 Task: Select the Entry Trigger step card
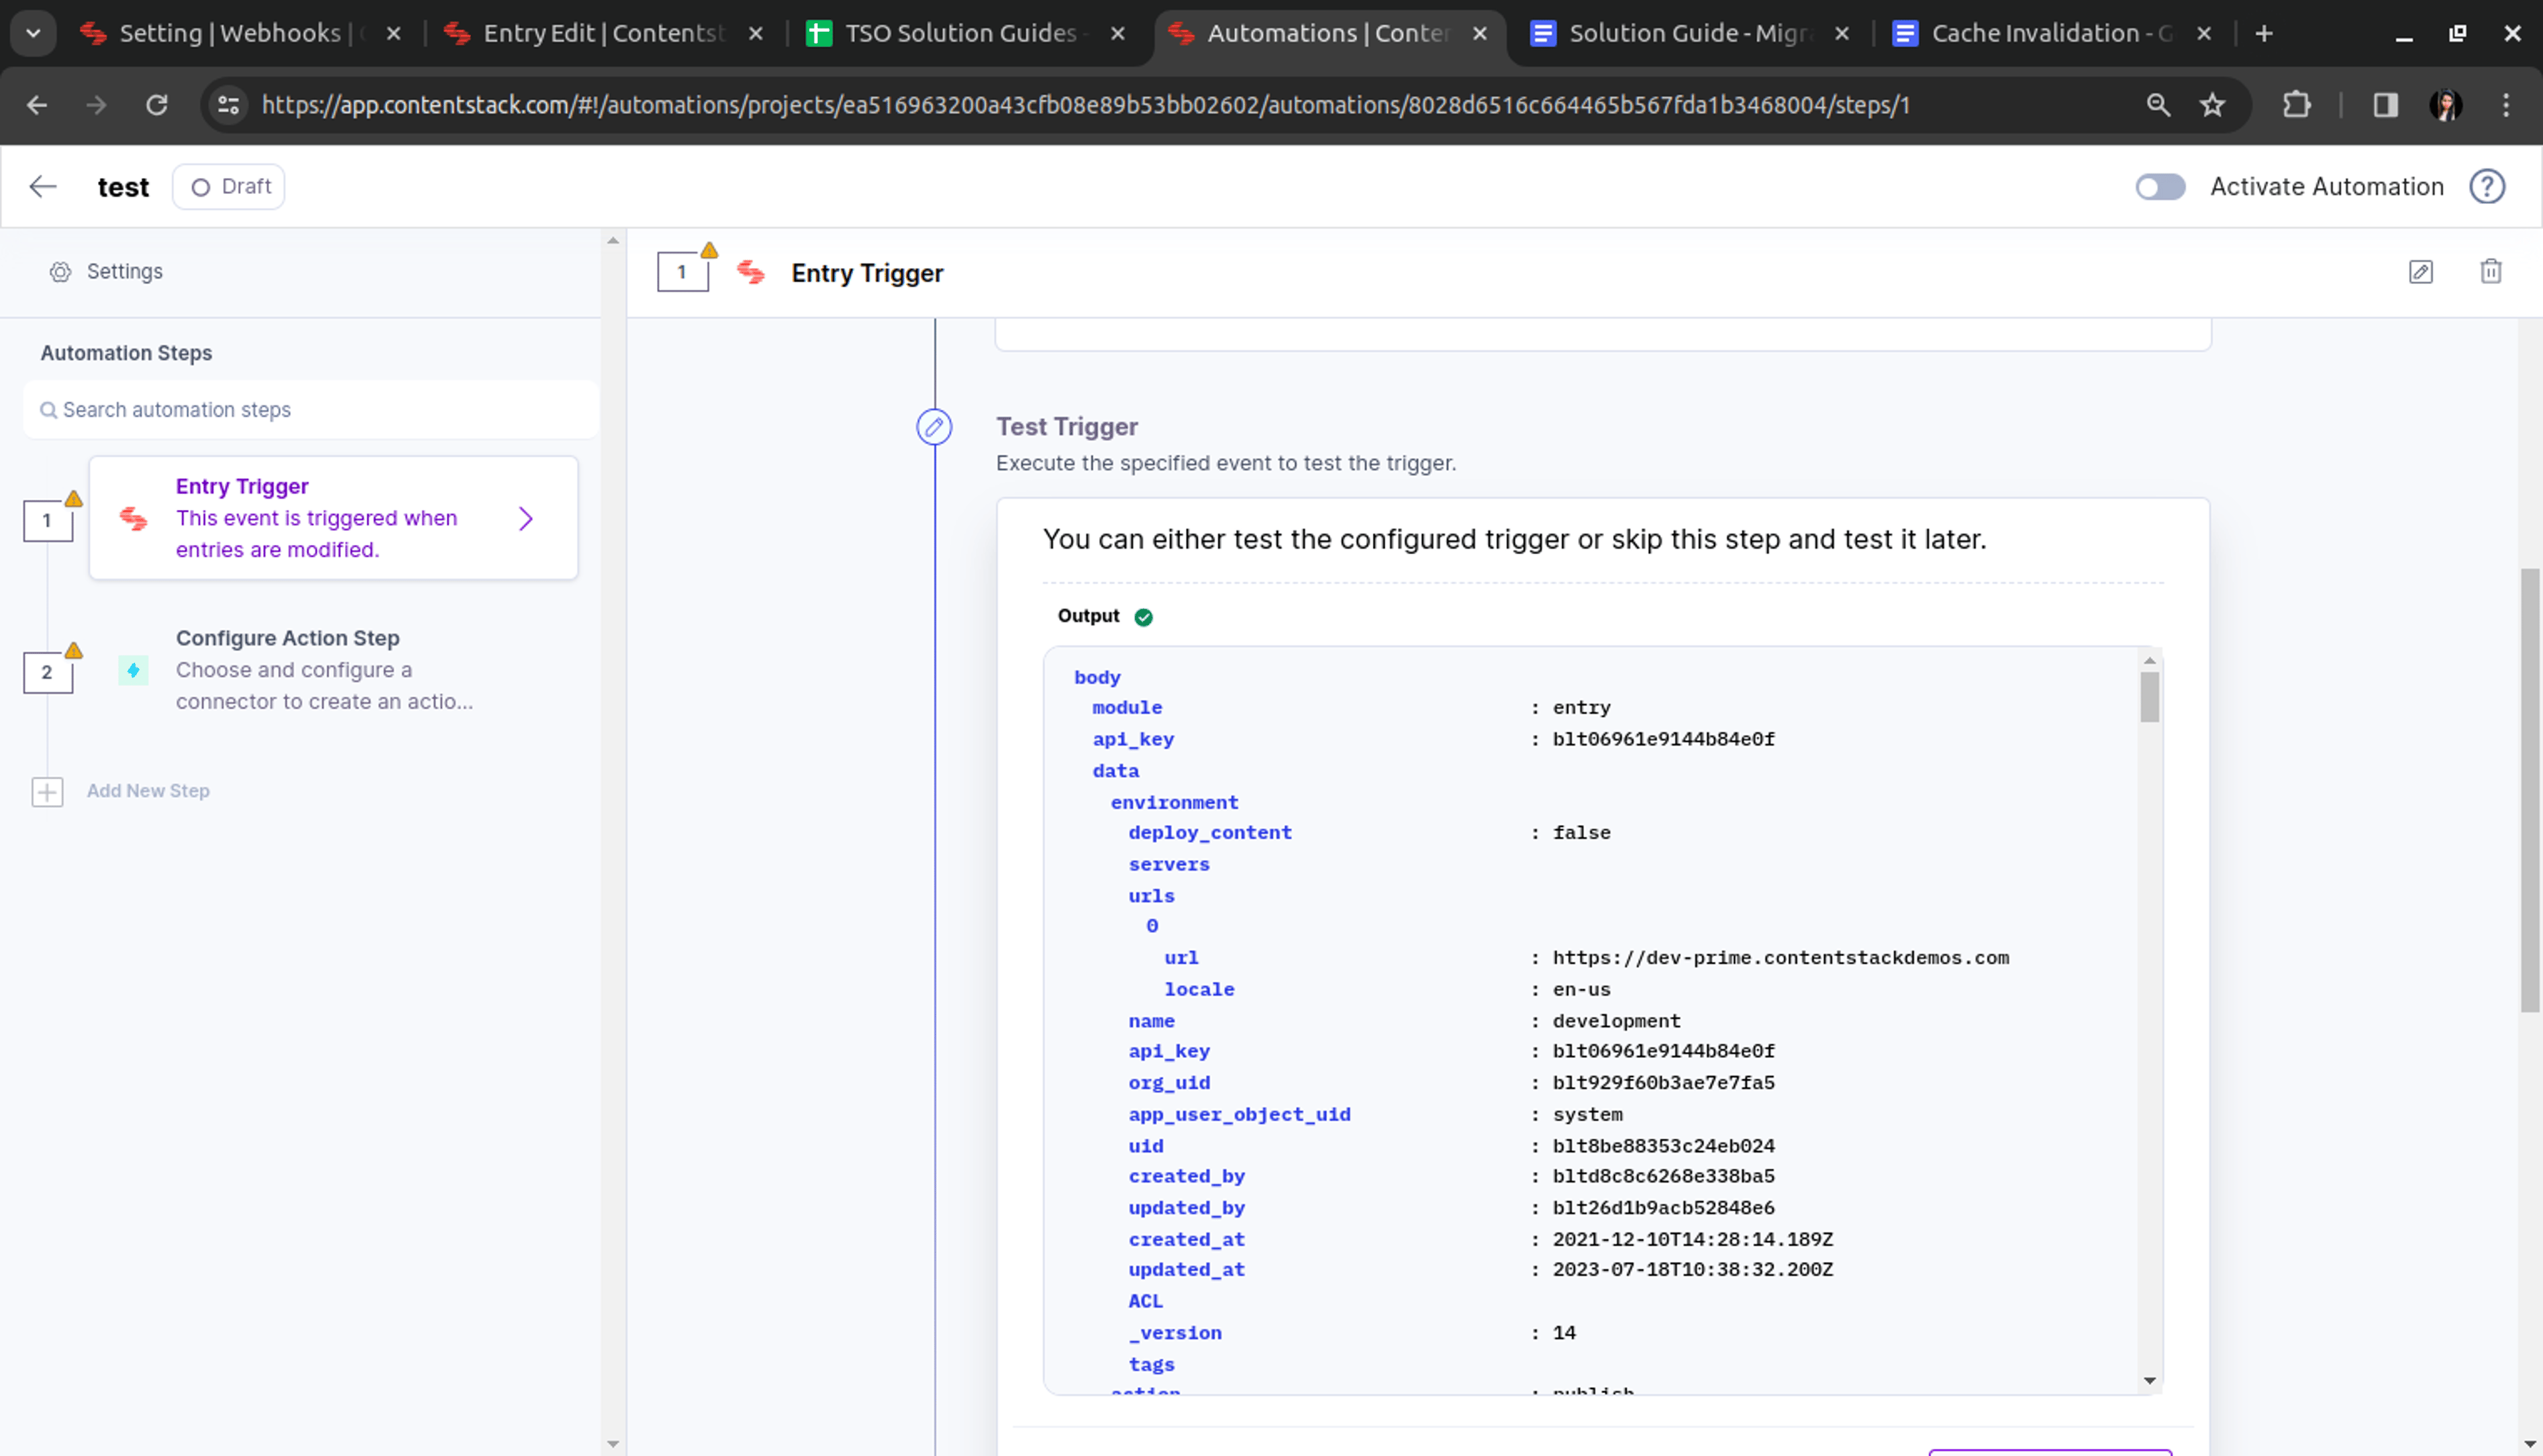tap(333, 518)
